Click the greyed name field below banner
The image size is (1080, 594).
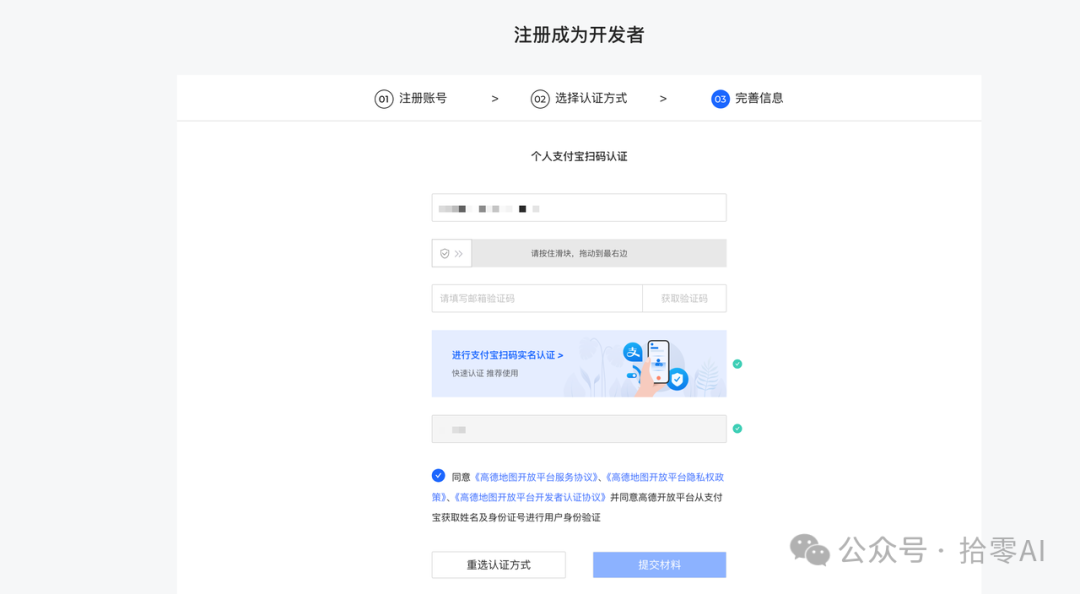pyautogui.click(x=579, y=429)
